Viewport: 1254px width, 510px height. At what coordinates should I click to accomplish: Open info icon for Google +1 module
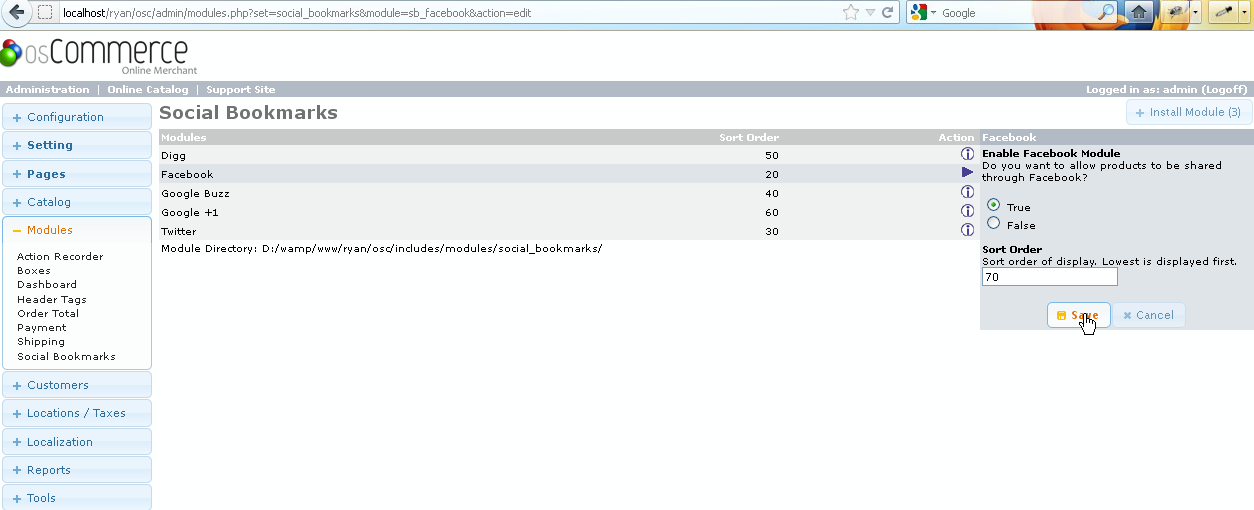(x=967, y=211)
